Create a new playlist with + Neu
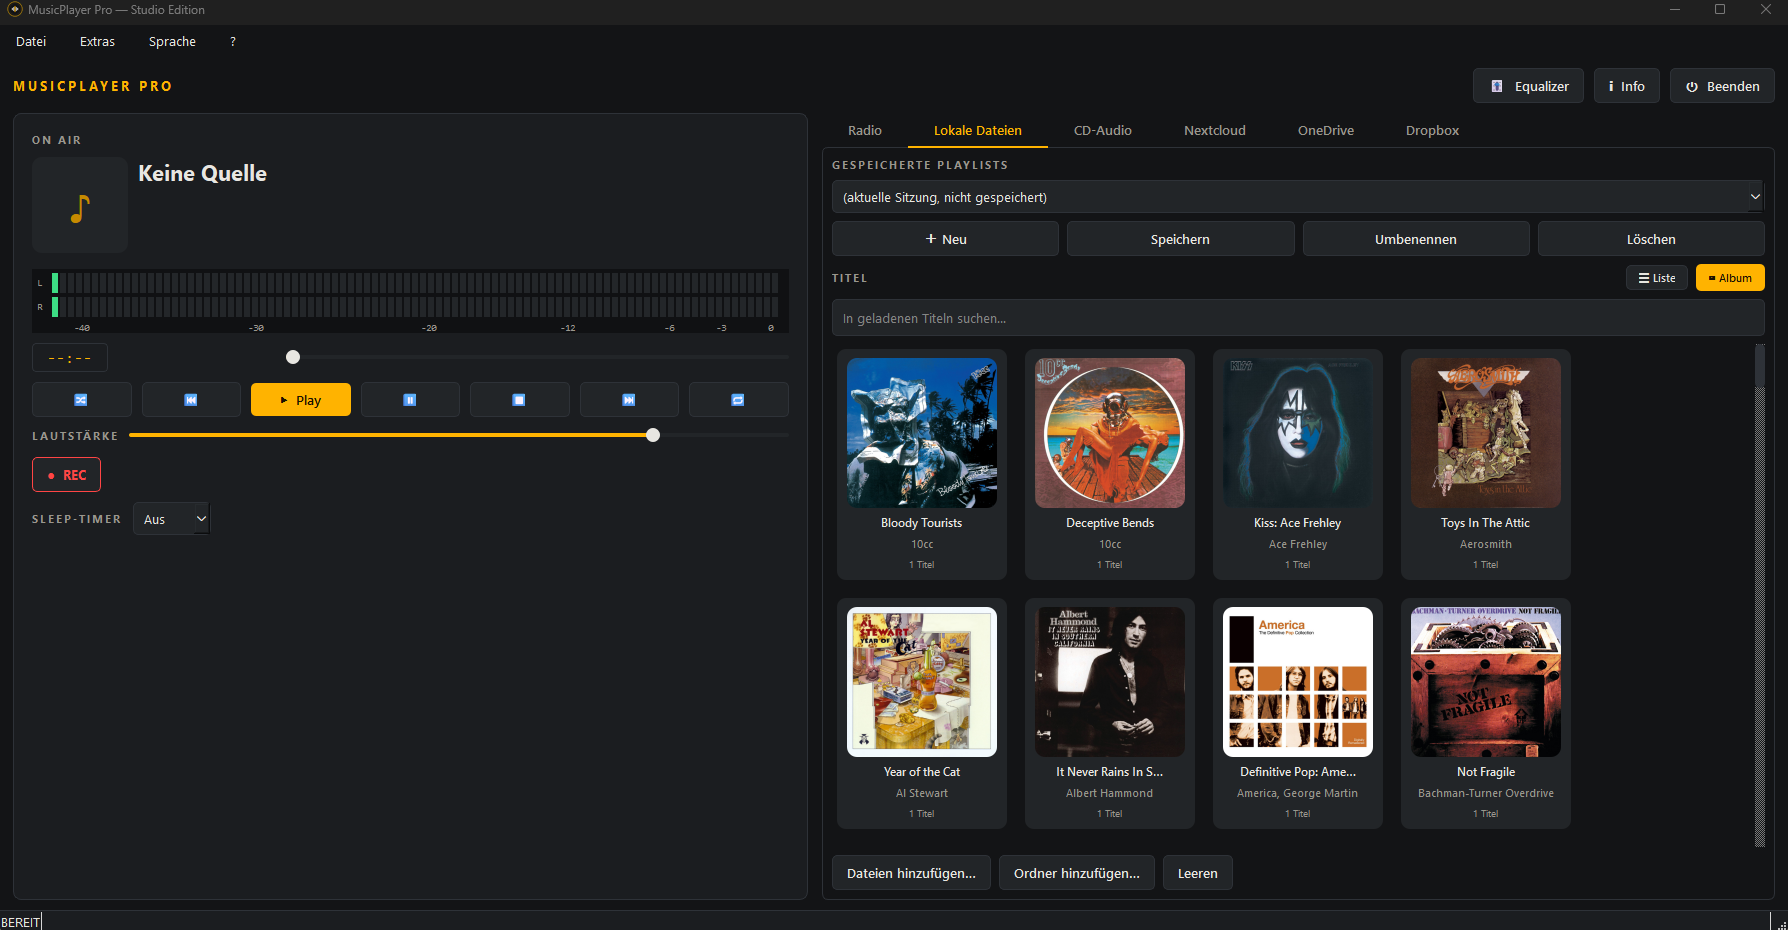 click(x=945, y=239)
